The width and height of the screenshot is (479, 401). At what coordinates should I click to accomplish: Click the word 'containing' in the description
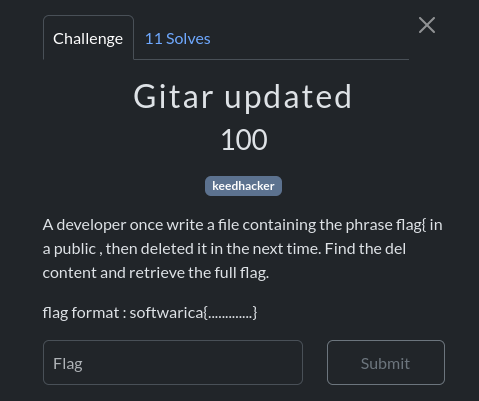tap(279, 225)
